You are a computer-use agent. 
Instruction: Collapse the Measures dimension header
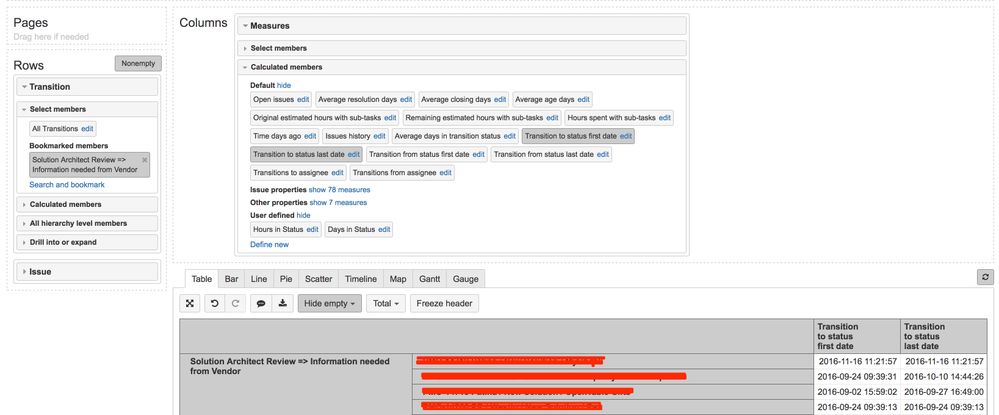click(463, 25)
